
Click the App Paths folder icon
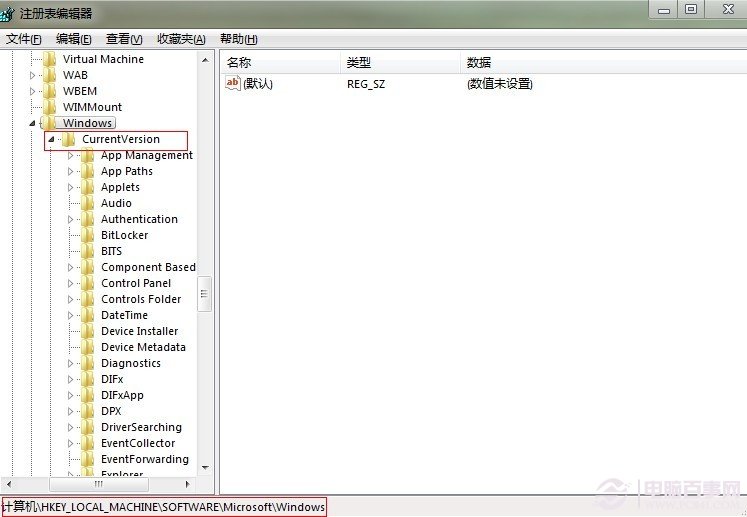click(x=88, y=171)
